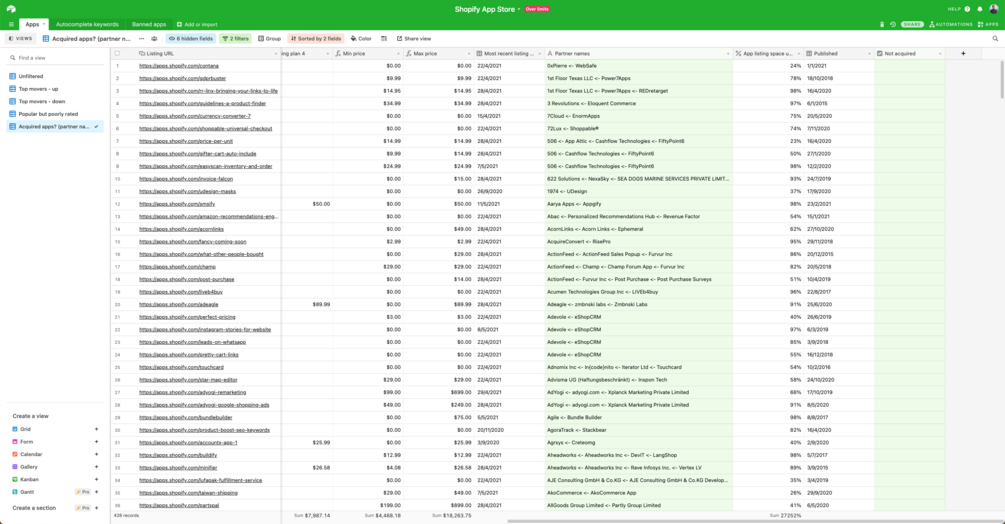The image size is (1005, 524).
Task: Toggle the select-all records checkbox
Action: click(x=117, y=53)
